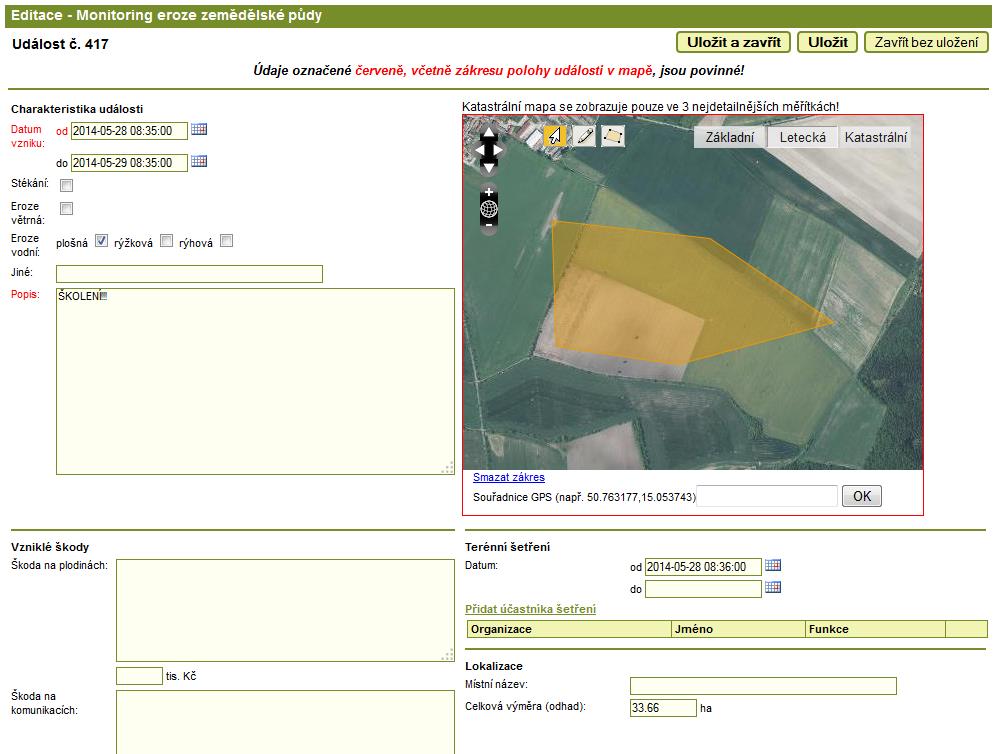
Task: Focus the tis. Kč amount field
Action: pos(140,676)
